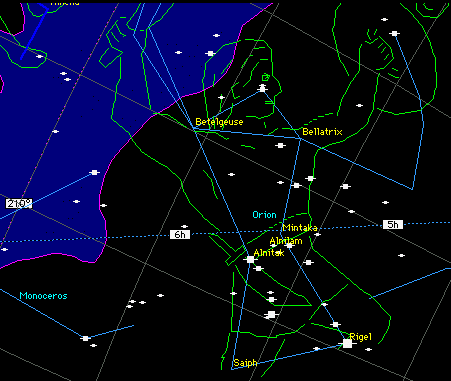Select the Saiph star label

(245, 363)
